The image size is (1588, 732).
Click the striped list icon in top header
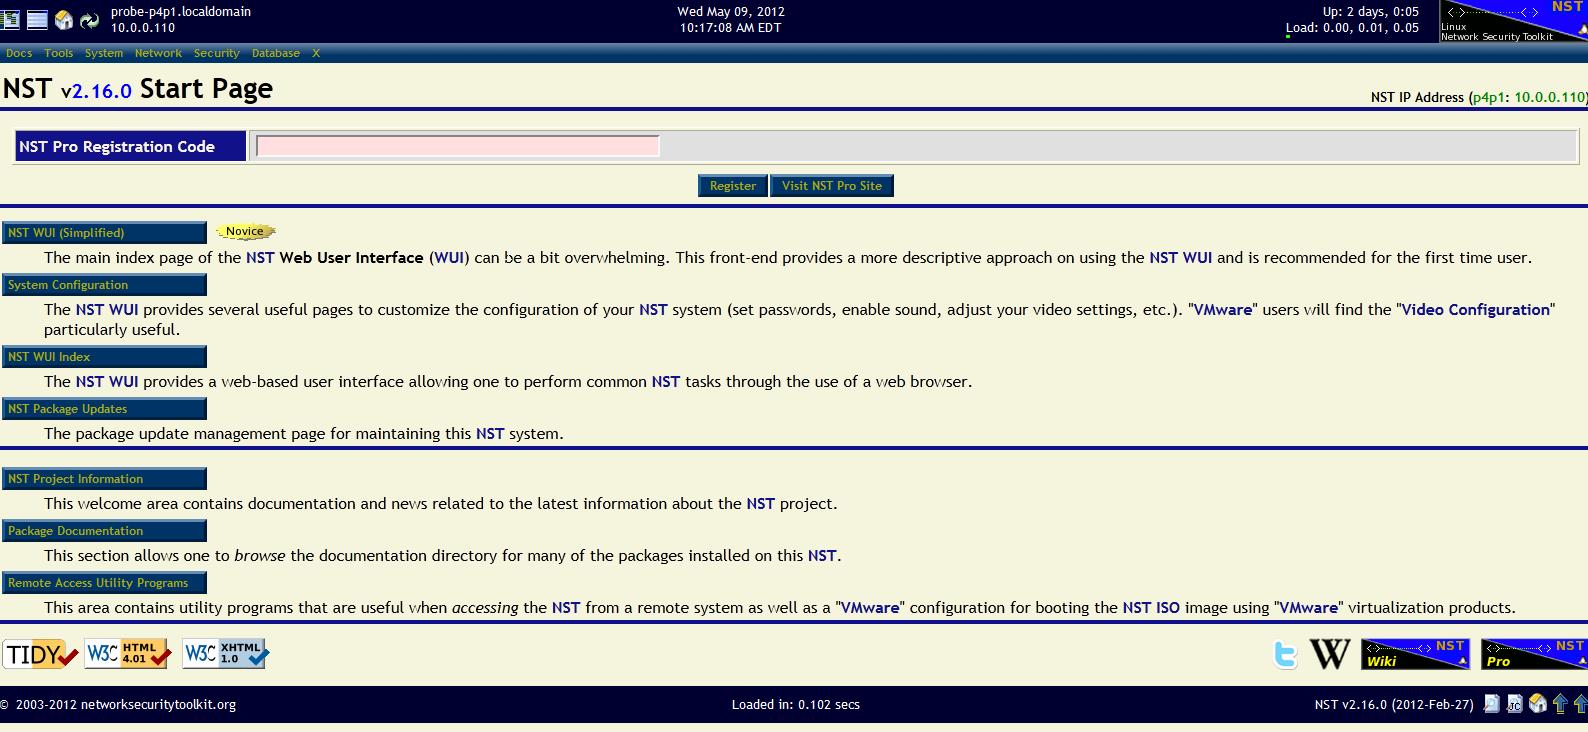point(37,20)
